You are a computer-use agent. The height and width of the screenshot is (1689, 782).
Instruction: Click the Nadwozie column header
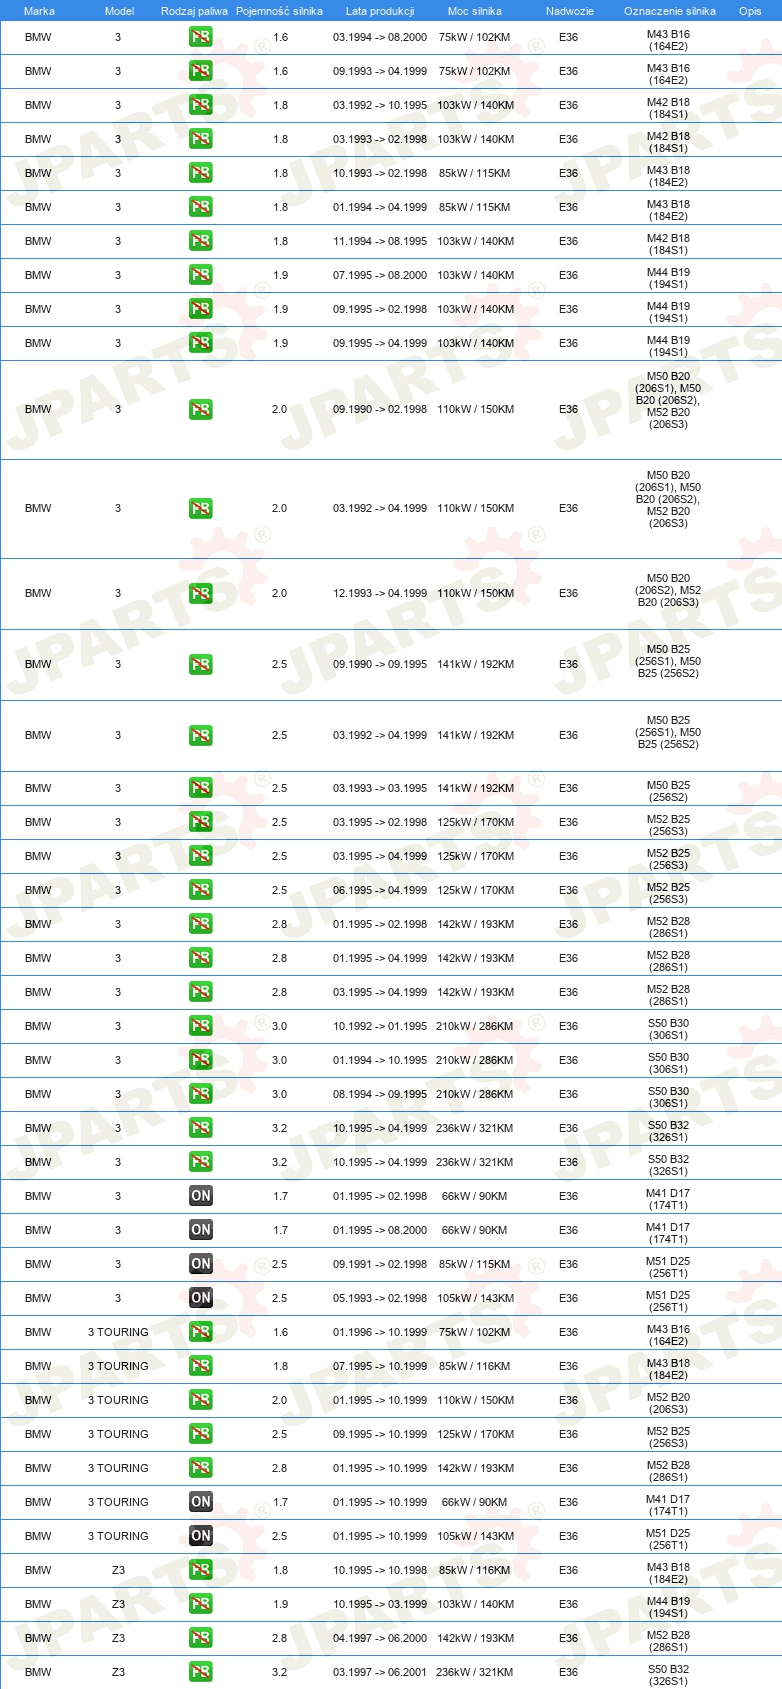(569, 11)
